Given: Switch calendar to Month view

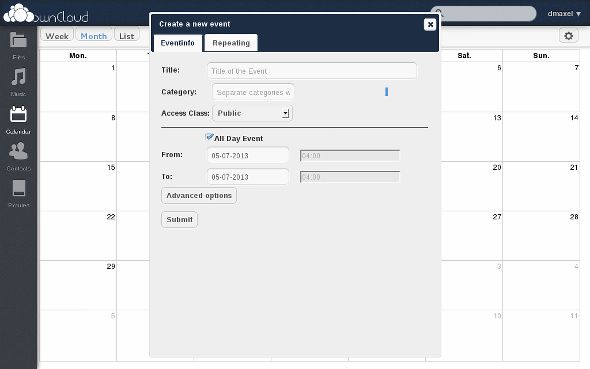Looking at the screenshot, I should click(x=94, y=36).
